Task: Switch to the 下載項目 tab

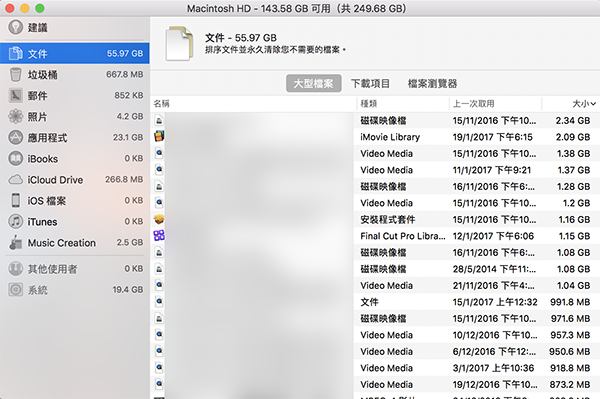Action: click(x=370, y=83)
